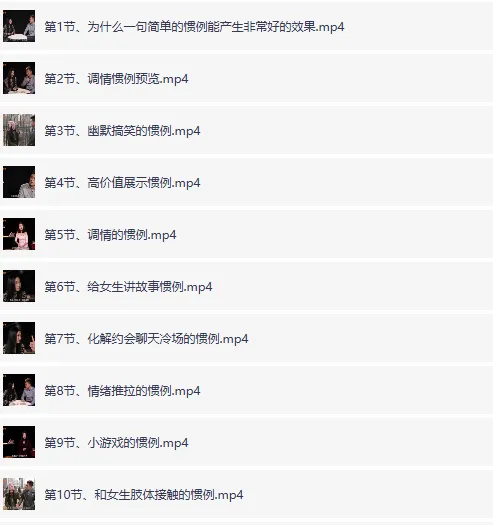This screenshot has width=493, height=525.
Task: Select thumbnail for 第3节 幽默搞笑的惯例
Action: tap(19, 130)
